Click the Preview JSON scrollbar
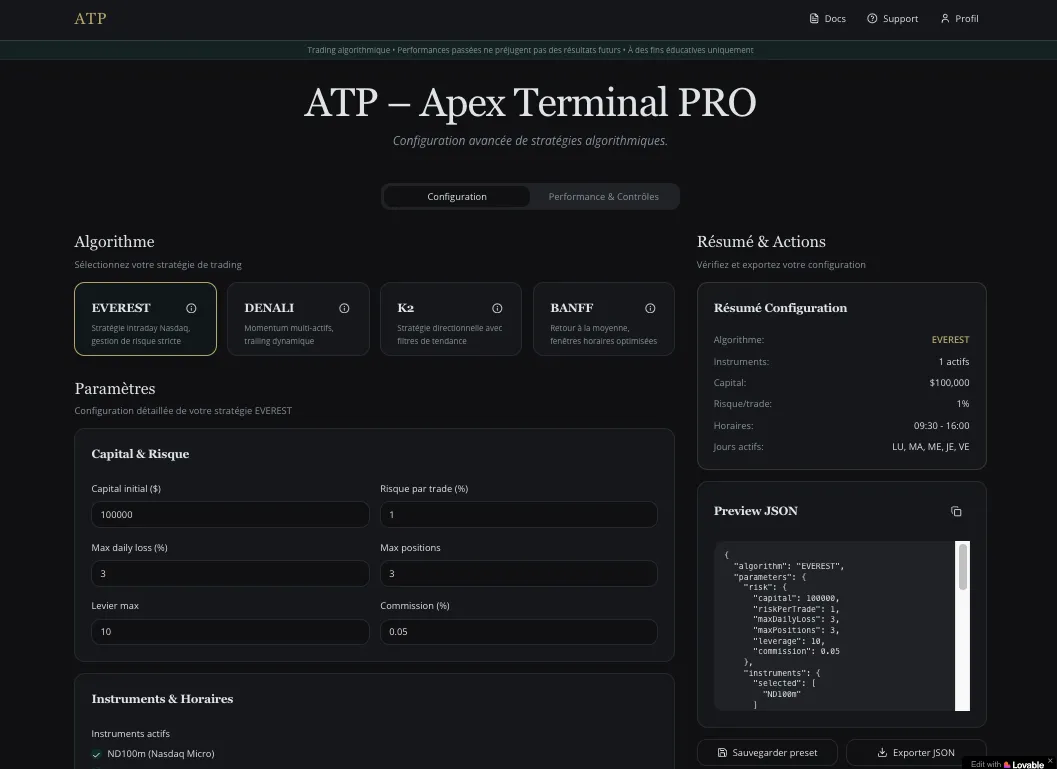Image resolution: width=1057 pixels, height=769 pixels. (x=963, y=567)
